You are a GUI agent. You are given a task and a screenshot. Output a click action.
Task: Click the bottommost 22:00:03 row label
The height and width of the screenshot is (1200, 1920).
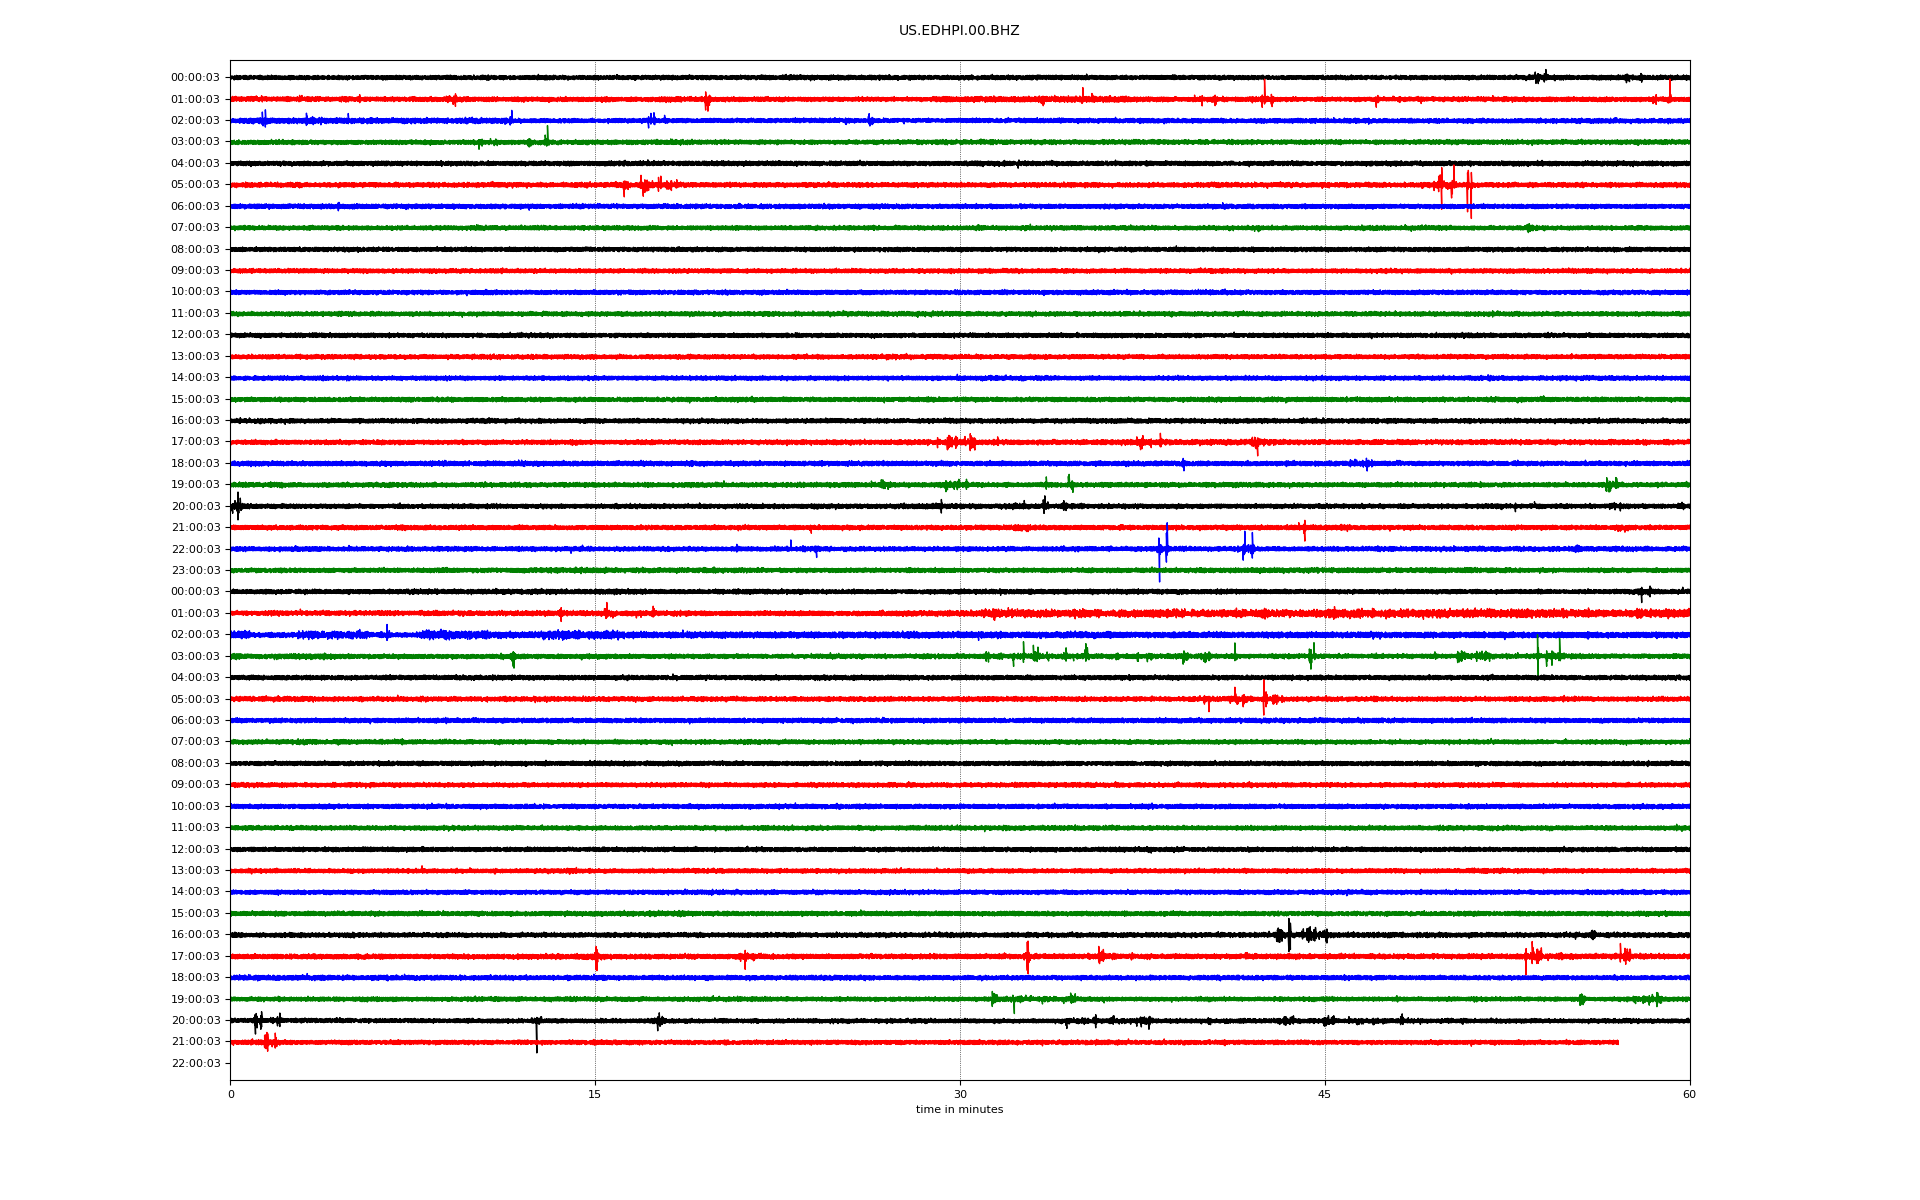[195, 1064]
